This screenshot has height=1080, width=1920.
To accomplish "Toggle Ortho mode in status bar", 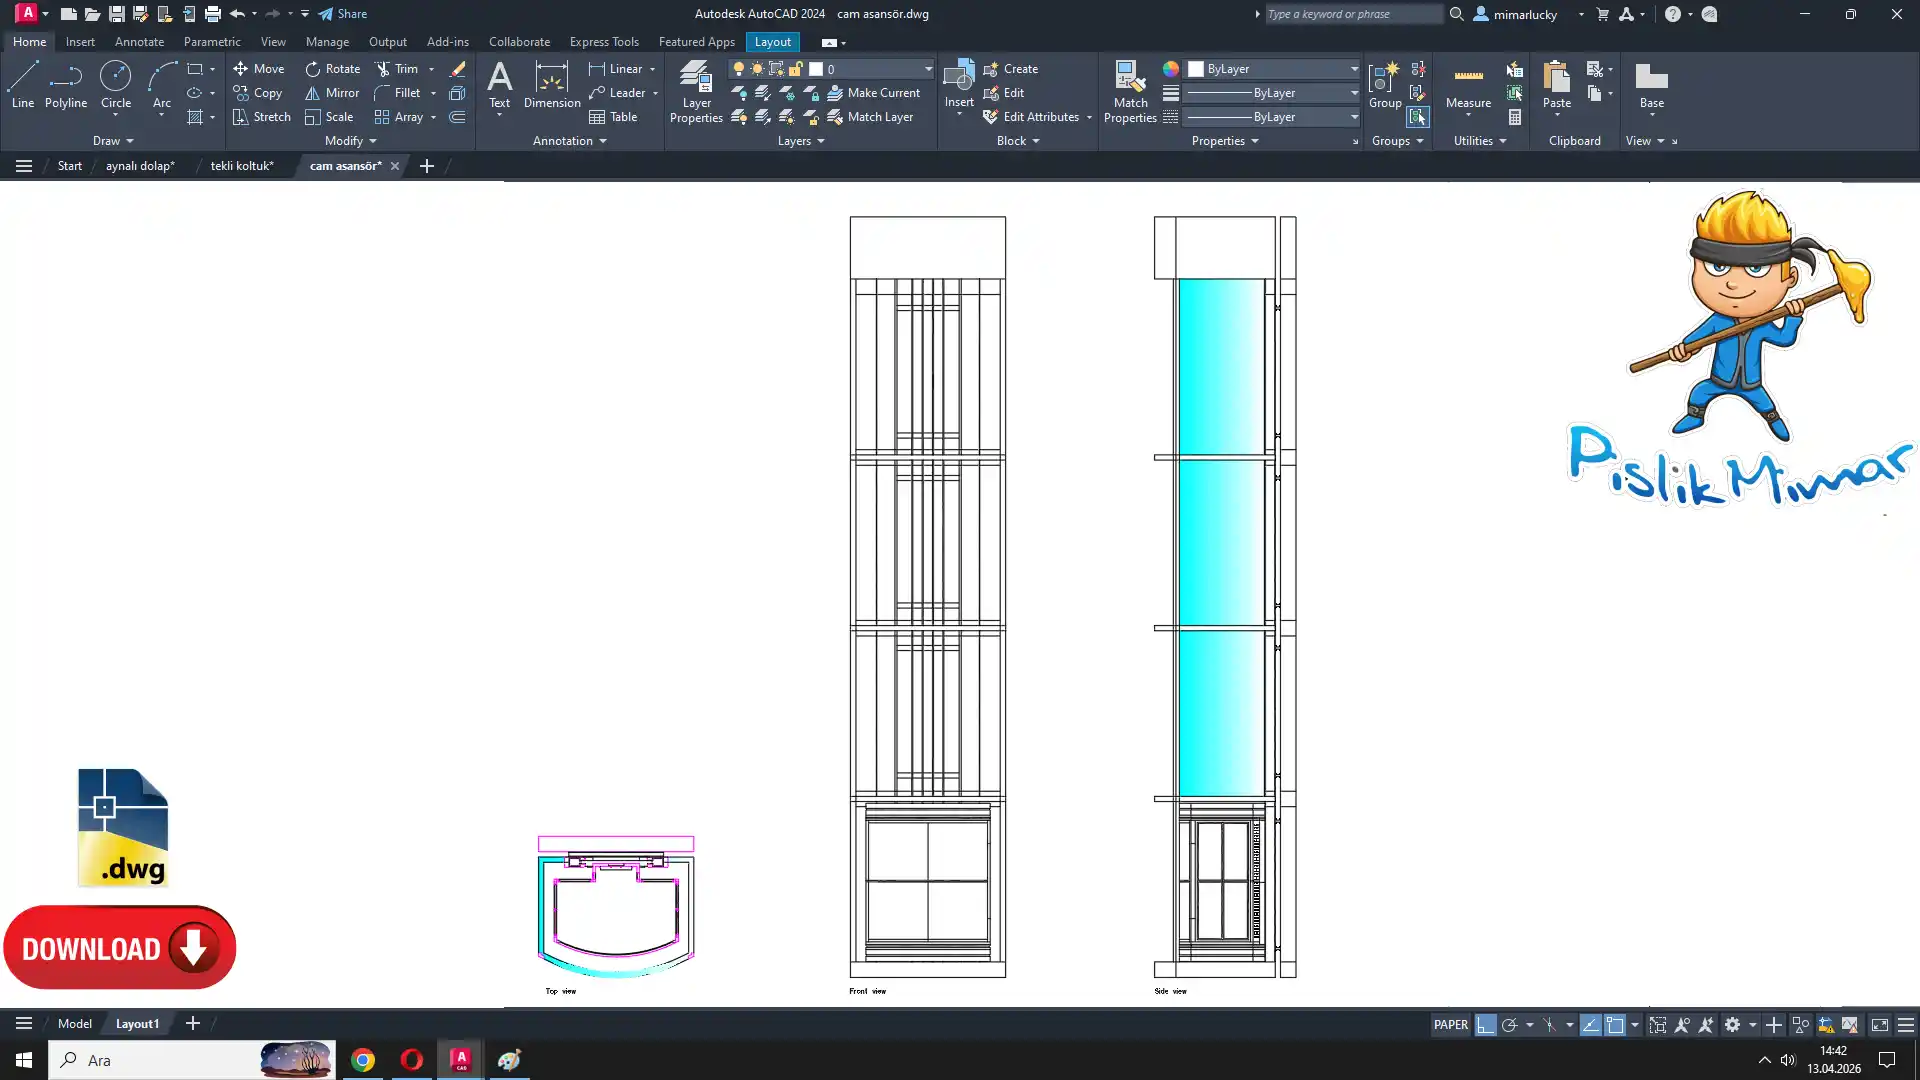I will [1485, 1025].
